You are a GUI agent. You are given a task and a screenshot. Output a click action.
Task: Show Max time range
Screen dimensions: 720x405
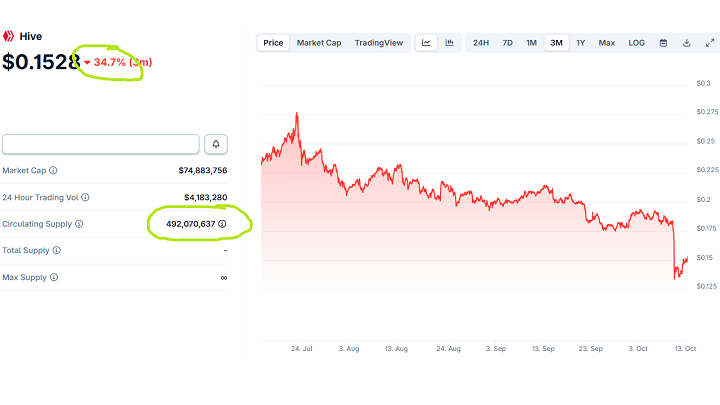(x=607, y=43)
